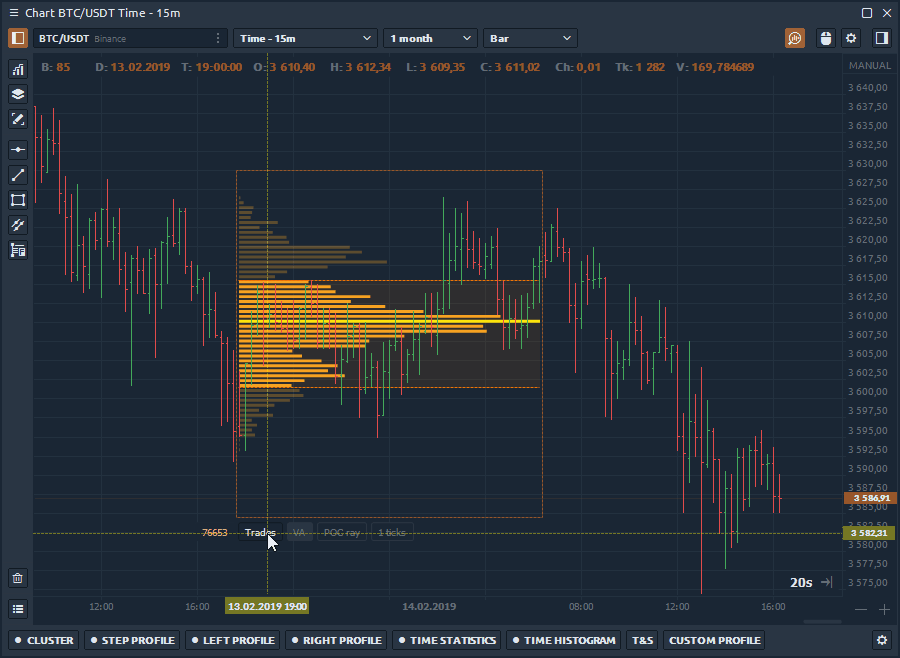This screenshot has width=900, height=658.
Task: Open the mouse trading mode icon
Action: click(825, 38)
